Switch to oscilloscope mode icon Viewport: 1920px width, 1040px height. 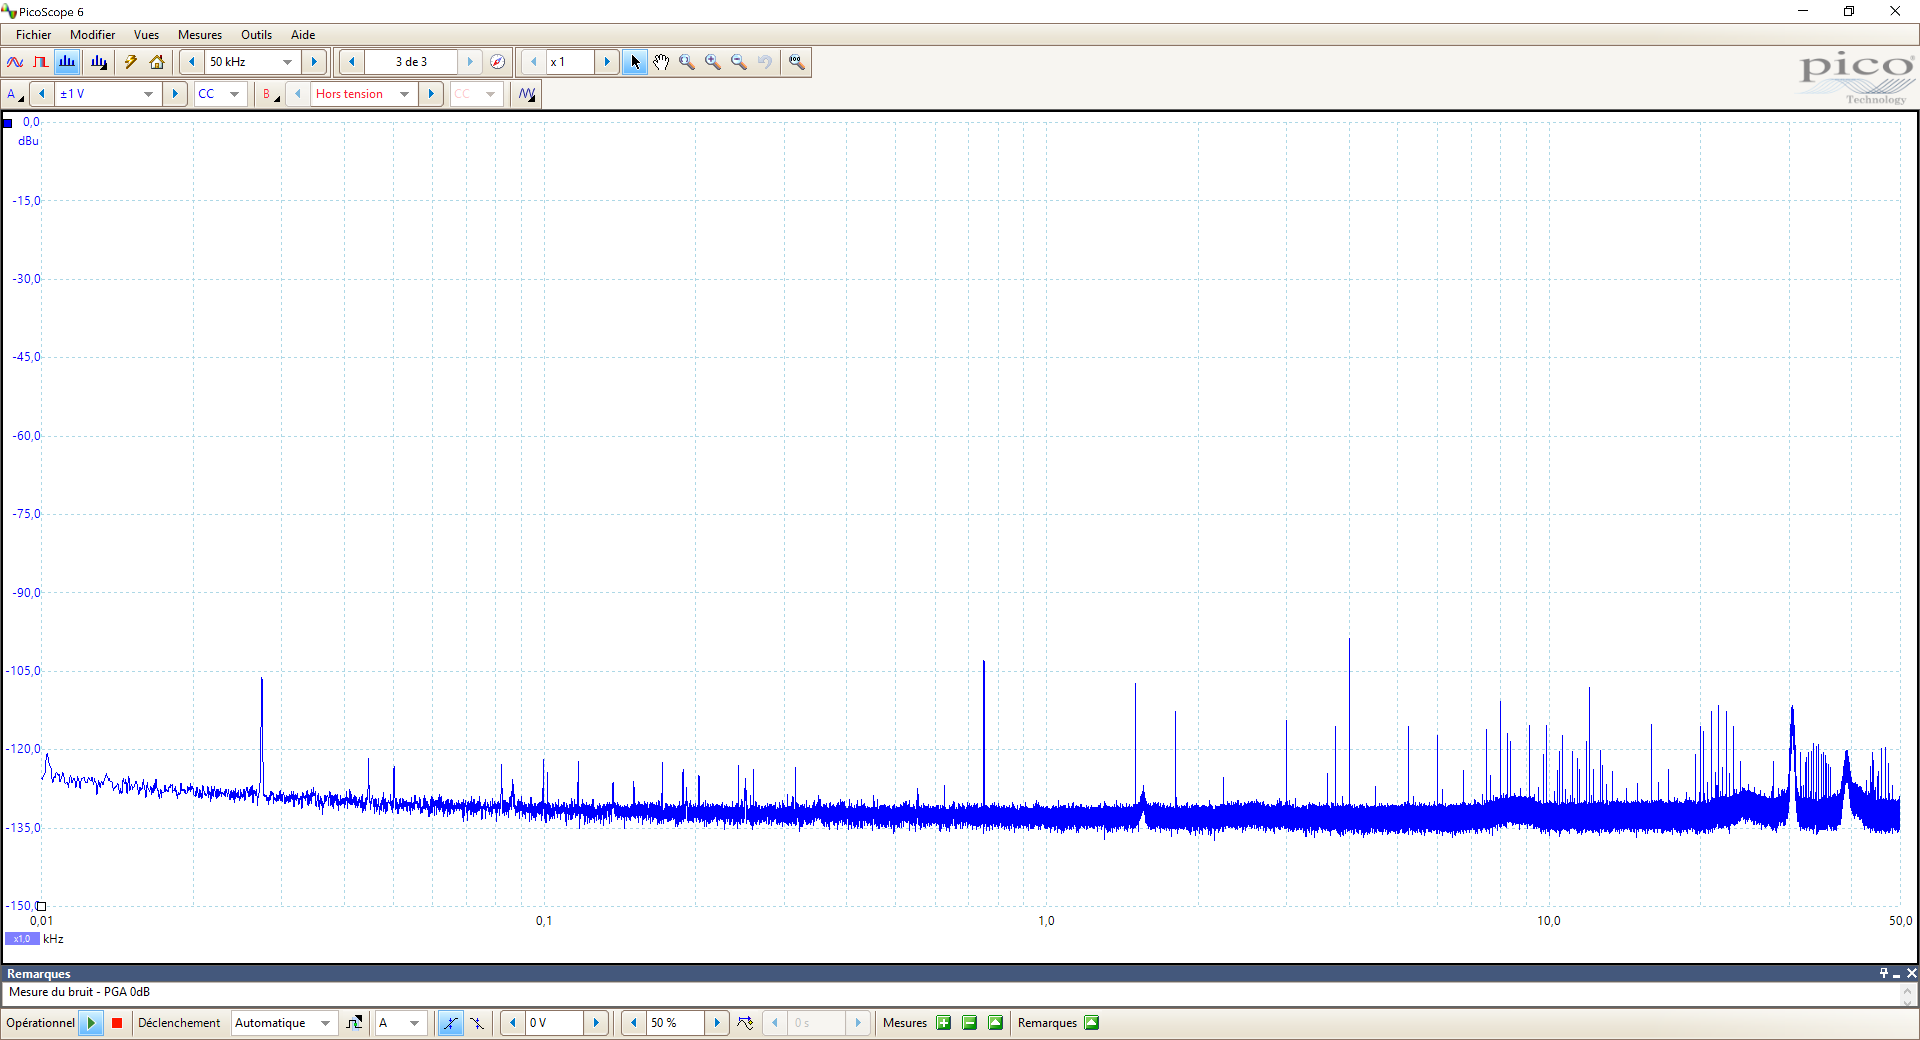15,62
